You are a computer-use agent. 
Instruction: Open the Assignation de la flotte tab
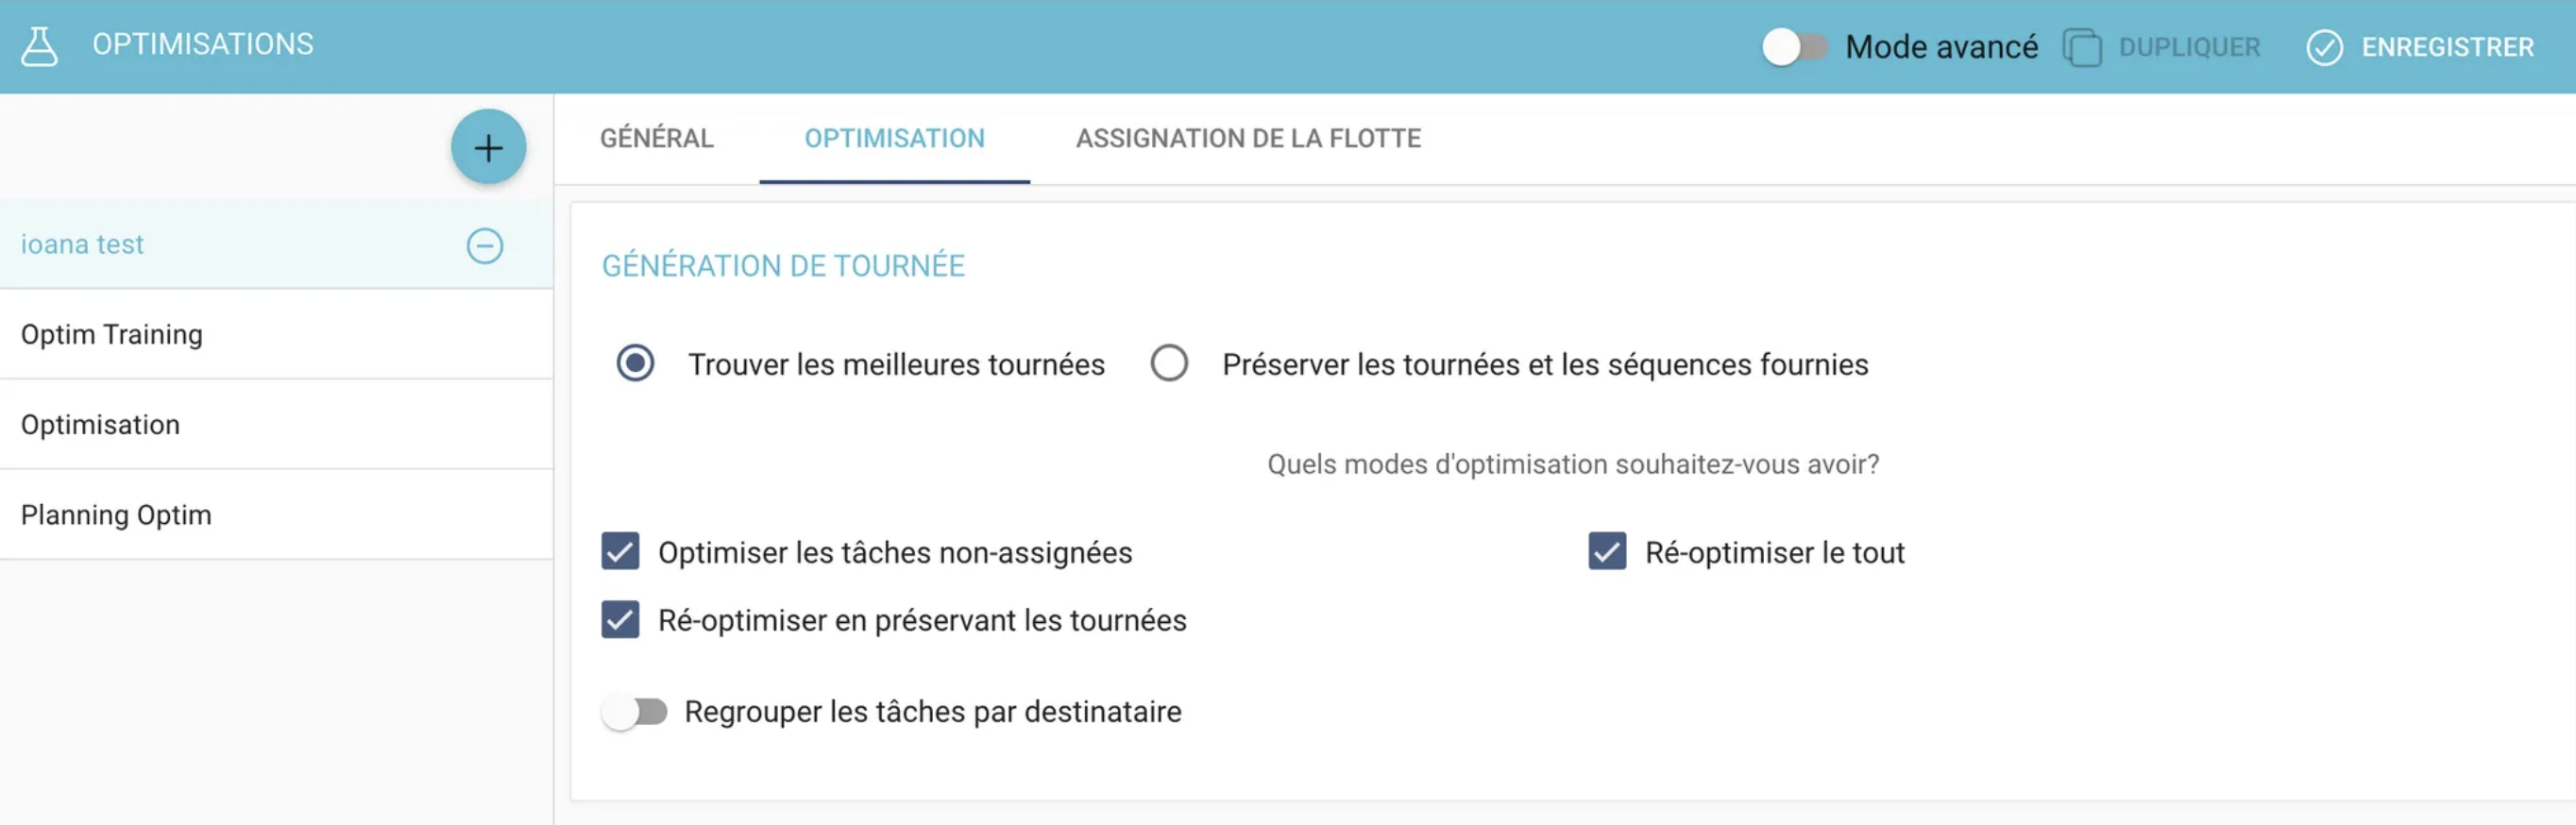click(1248, 138)
